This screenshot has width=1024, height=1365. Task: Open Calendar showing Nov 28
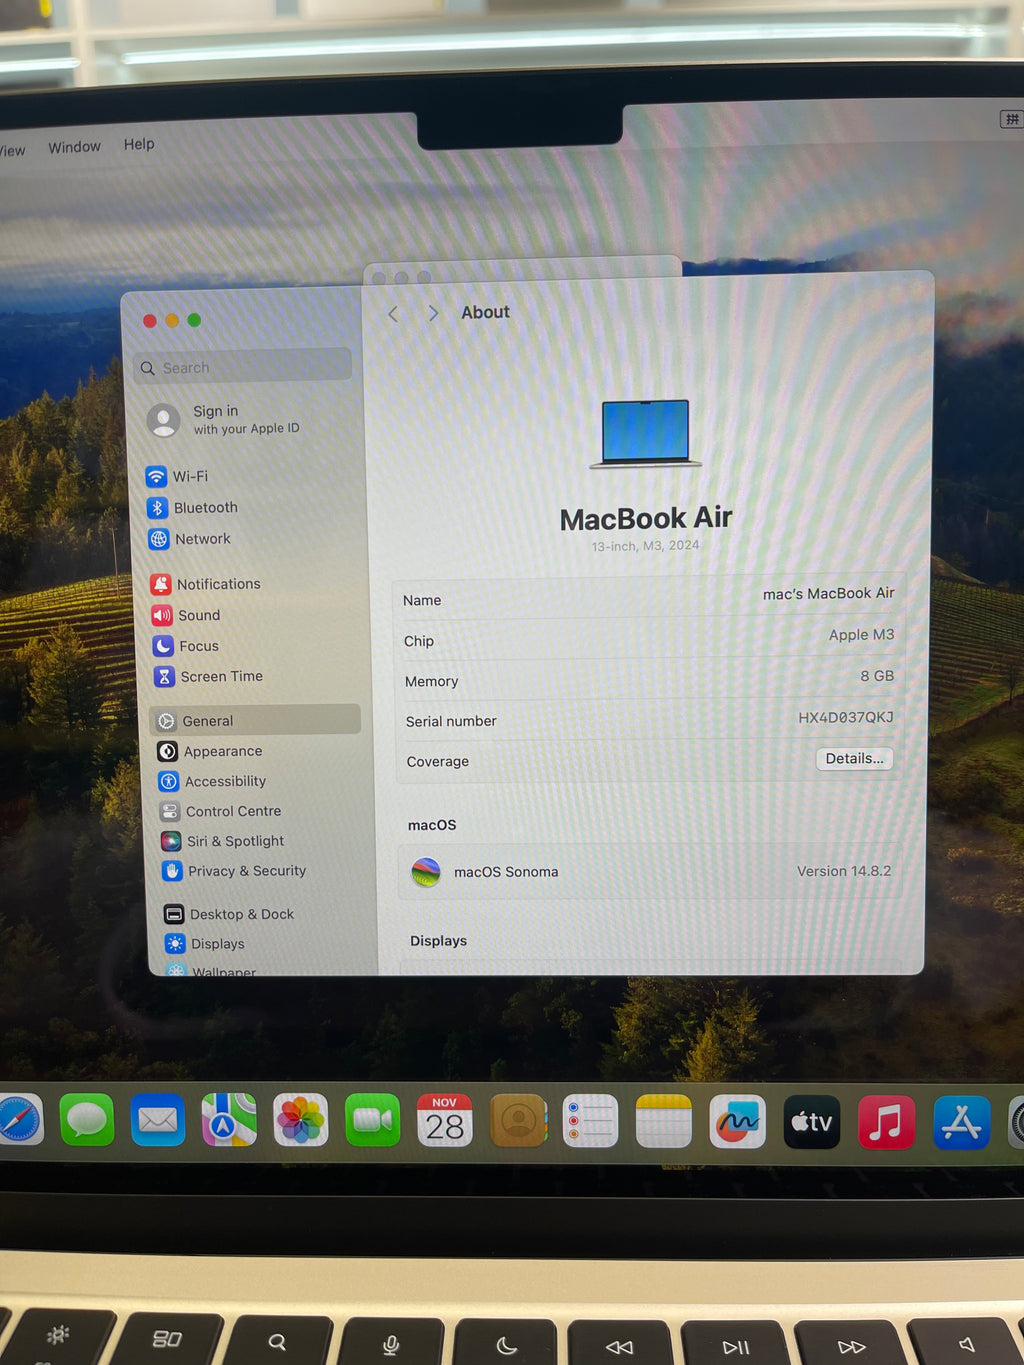445,1120
